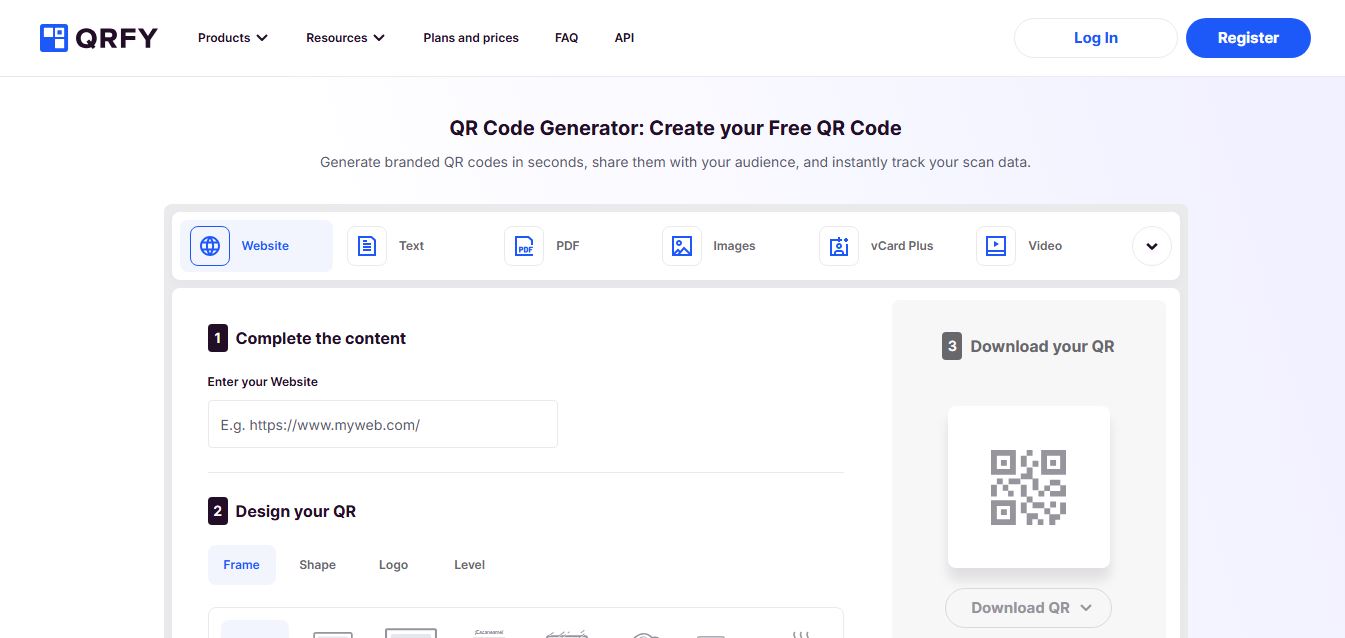The width and height of the screenshot is (1345, 638).
Task: Click the 'Download your QR' heading
Action: click(x=1042, y=346)
